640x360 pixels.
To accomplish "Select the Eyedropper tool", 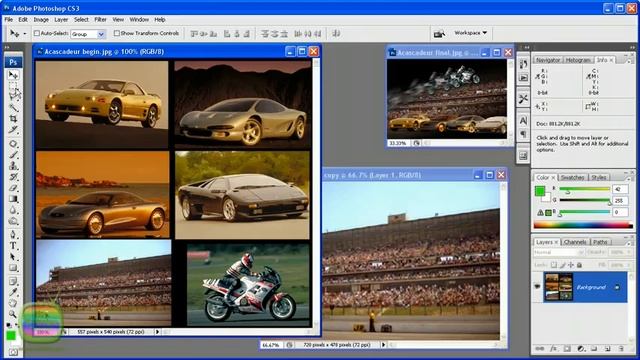I will point(13,292).
